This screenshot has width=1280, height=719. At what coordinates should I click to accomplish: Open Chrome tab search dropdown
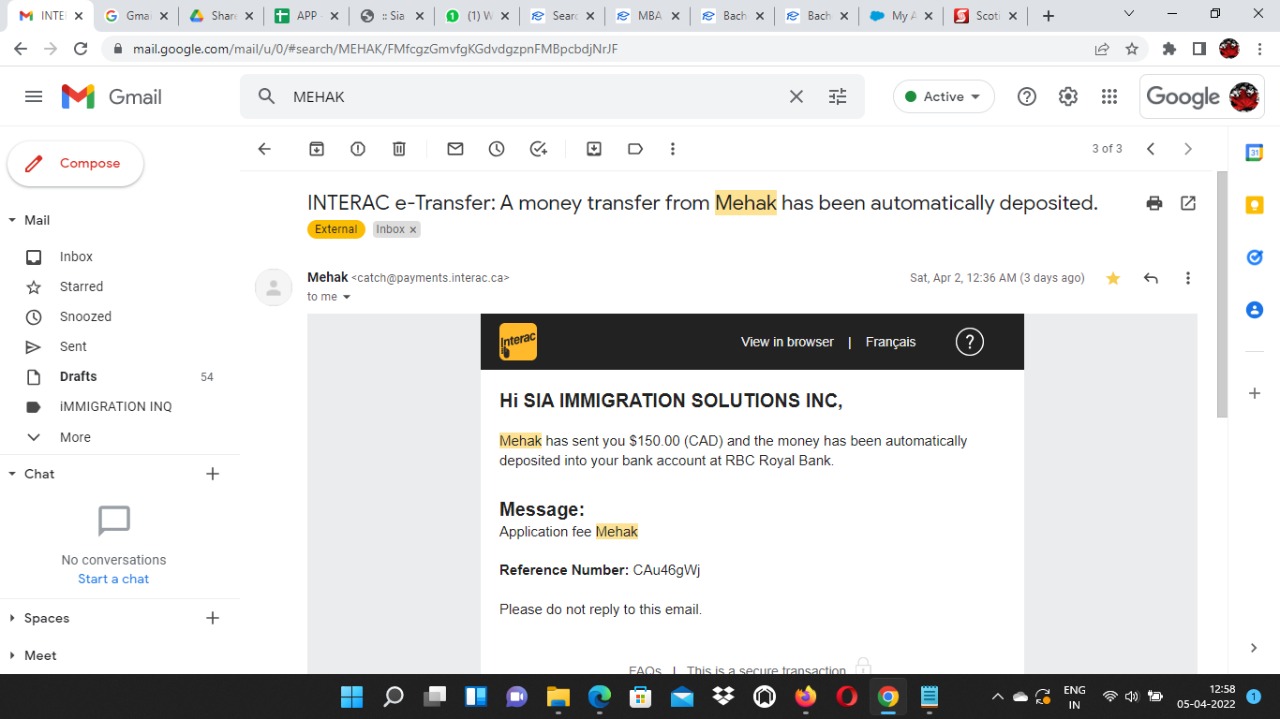(x=1129, y=14)
